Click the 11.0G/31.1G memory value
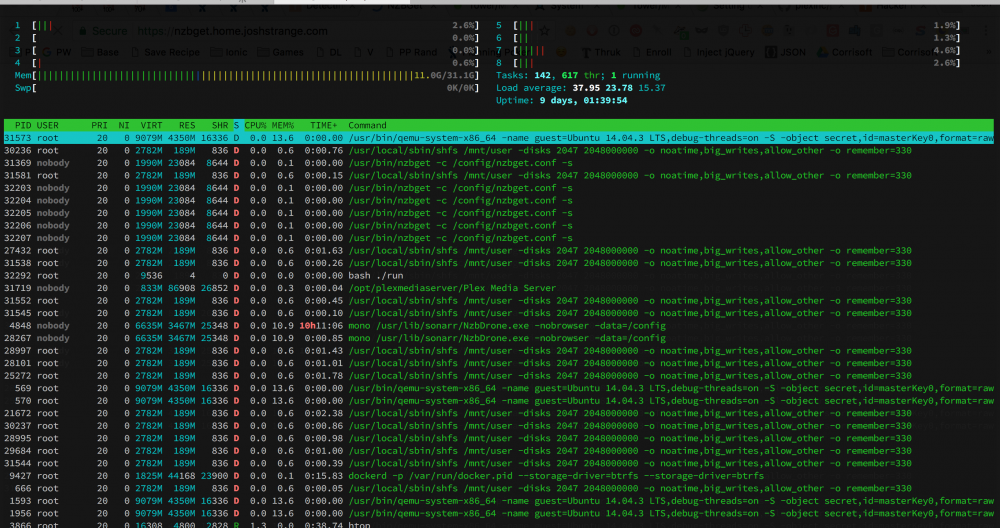Image resolution: width=1000 pixels, height=528 pixels. (x=446, y=75)
